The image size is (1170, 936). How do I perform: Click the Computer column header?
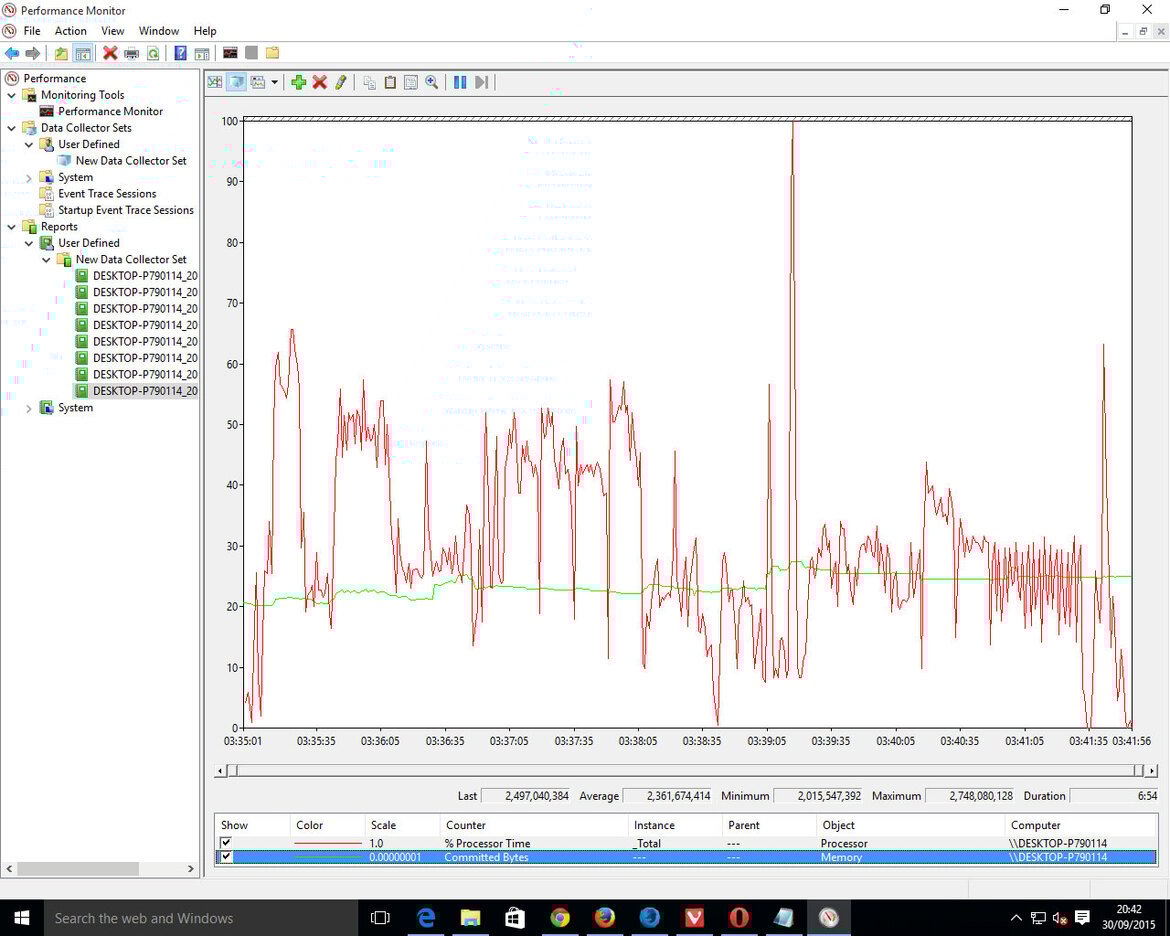(1080, 825)
